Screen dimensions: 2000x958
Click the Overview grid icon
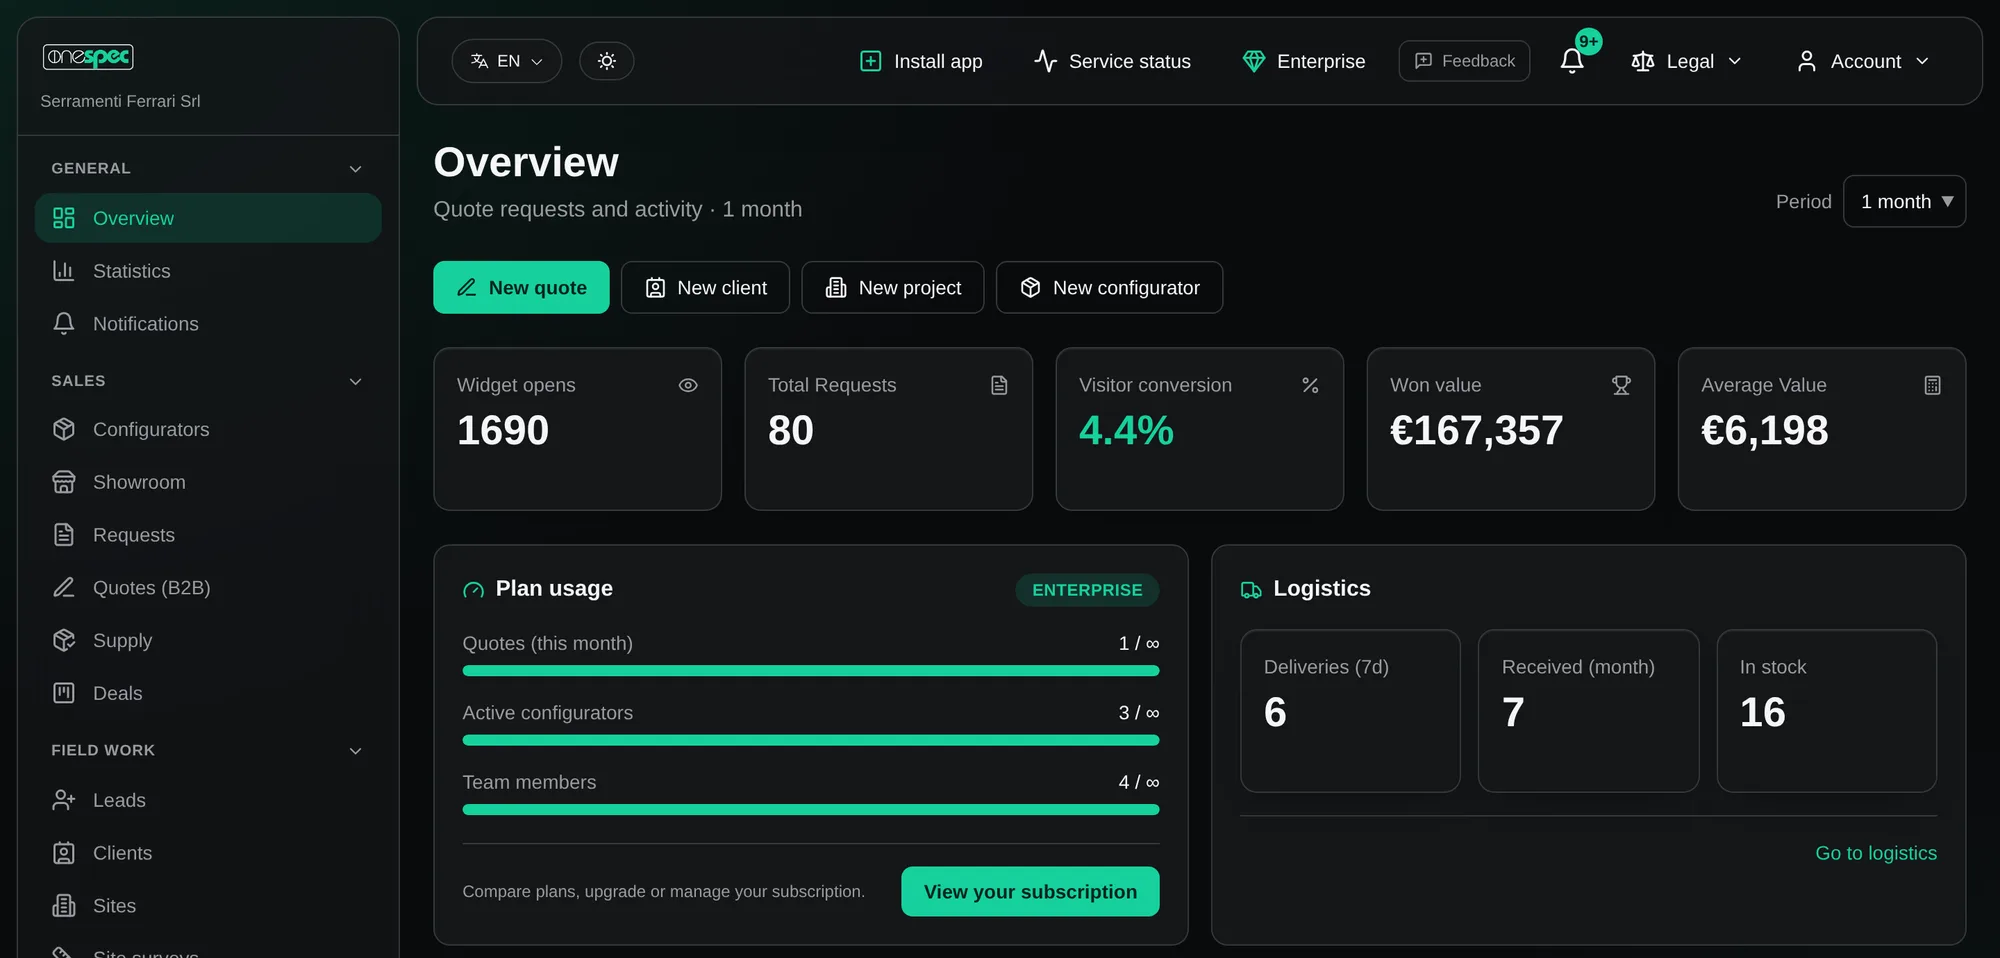[64, 218]
